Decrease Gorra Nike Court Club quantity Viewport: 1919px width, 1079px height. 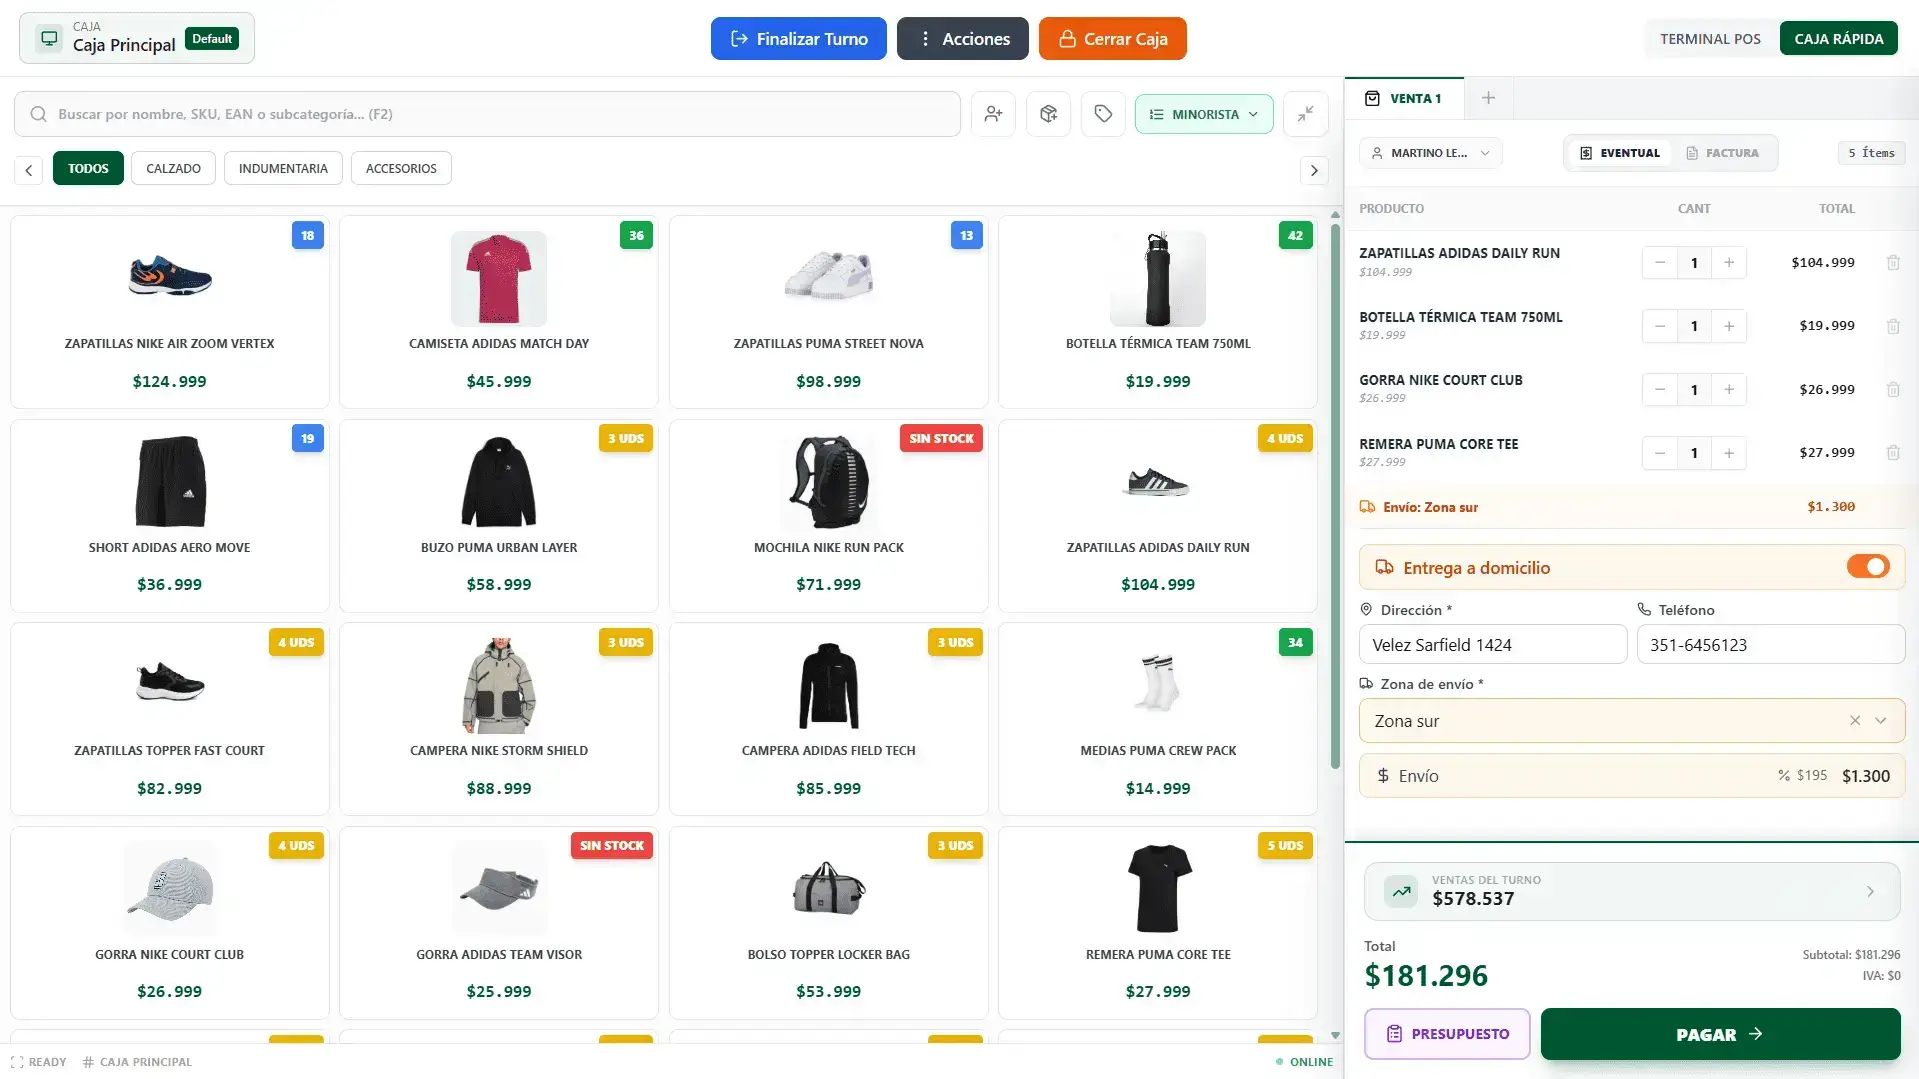pyautogui.click(x=1660, y=389)
